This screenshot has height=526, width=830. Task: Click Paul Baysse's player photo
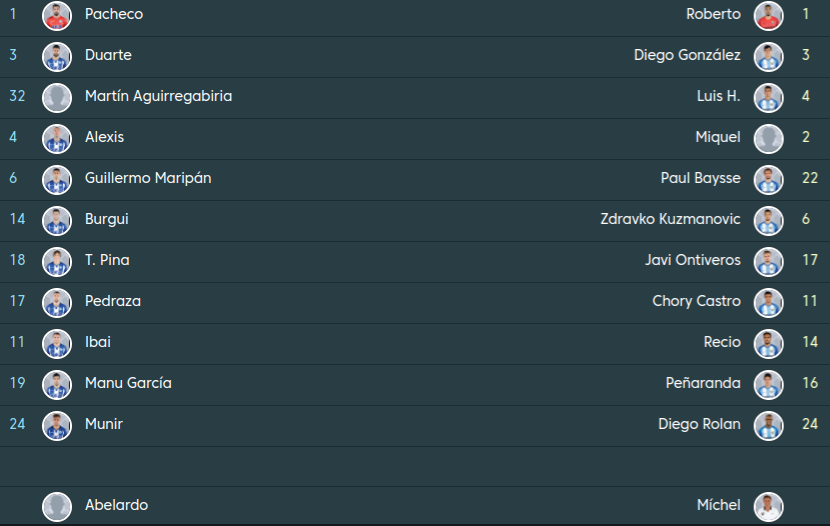point(768,179)
